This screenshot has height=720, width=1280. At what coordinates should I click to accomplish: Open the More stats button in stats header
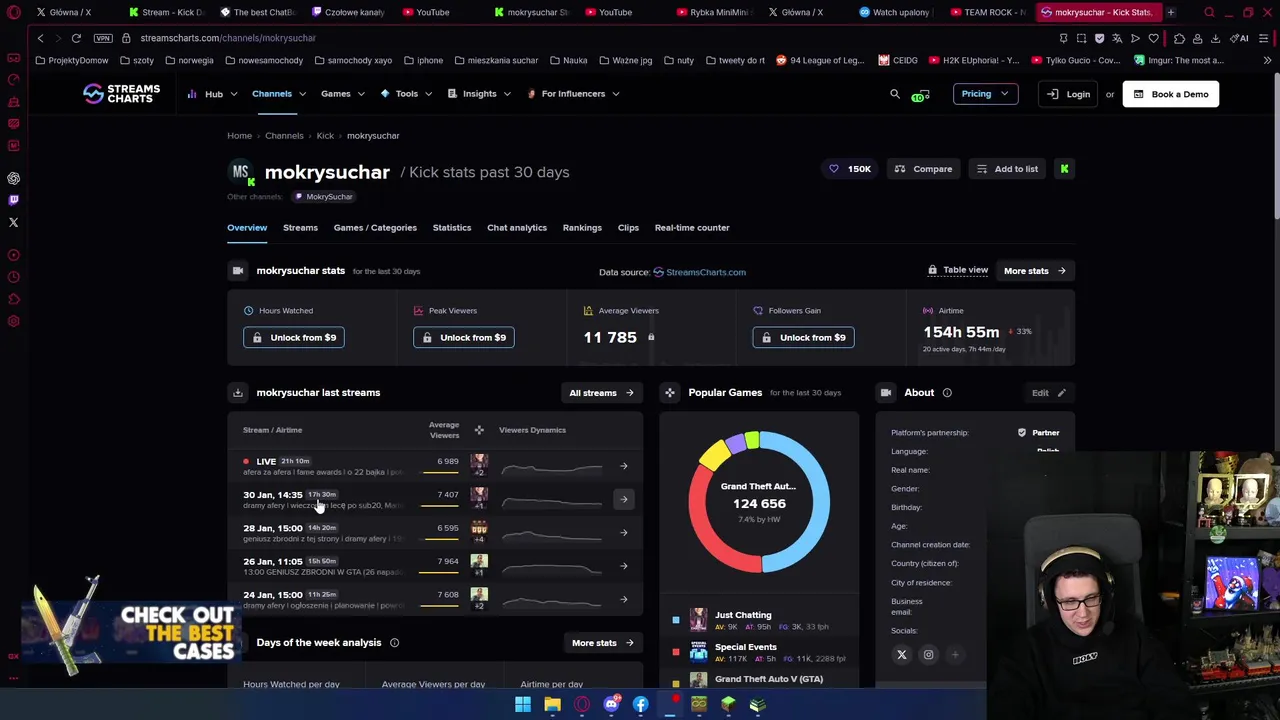[x=1035, y=271]
